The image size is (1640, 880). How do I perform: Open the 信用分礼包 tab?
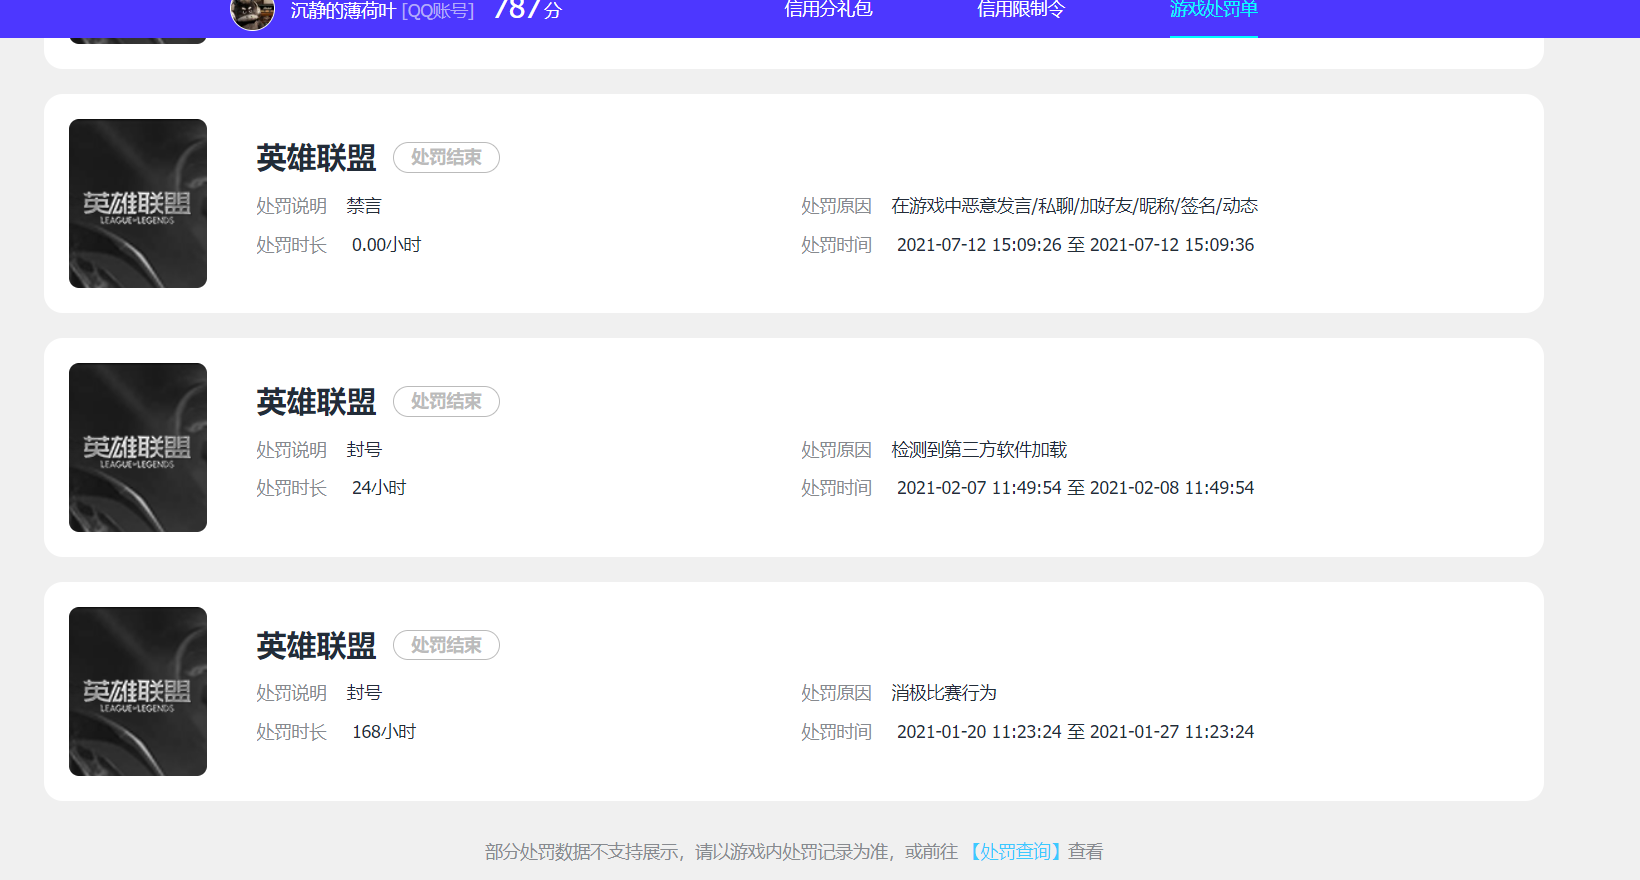click(x=828, y=10)
